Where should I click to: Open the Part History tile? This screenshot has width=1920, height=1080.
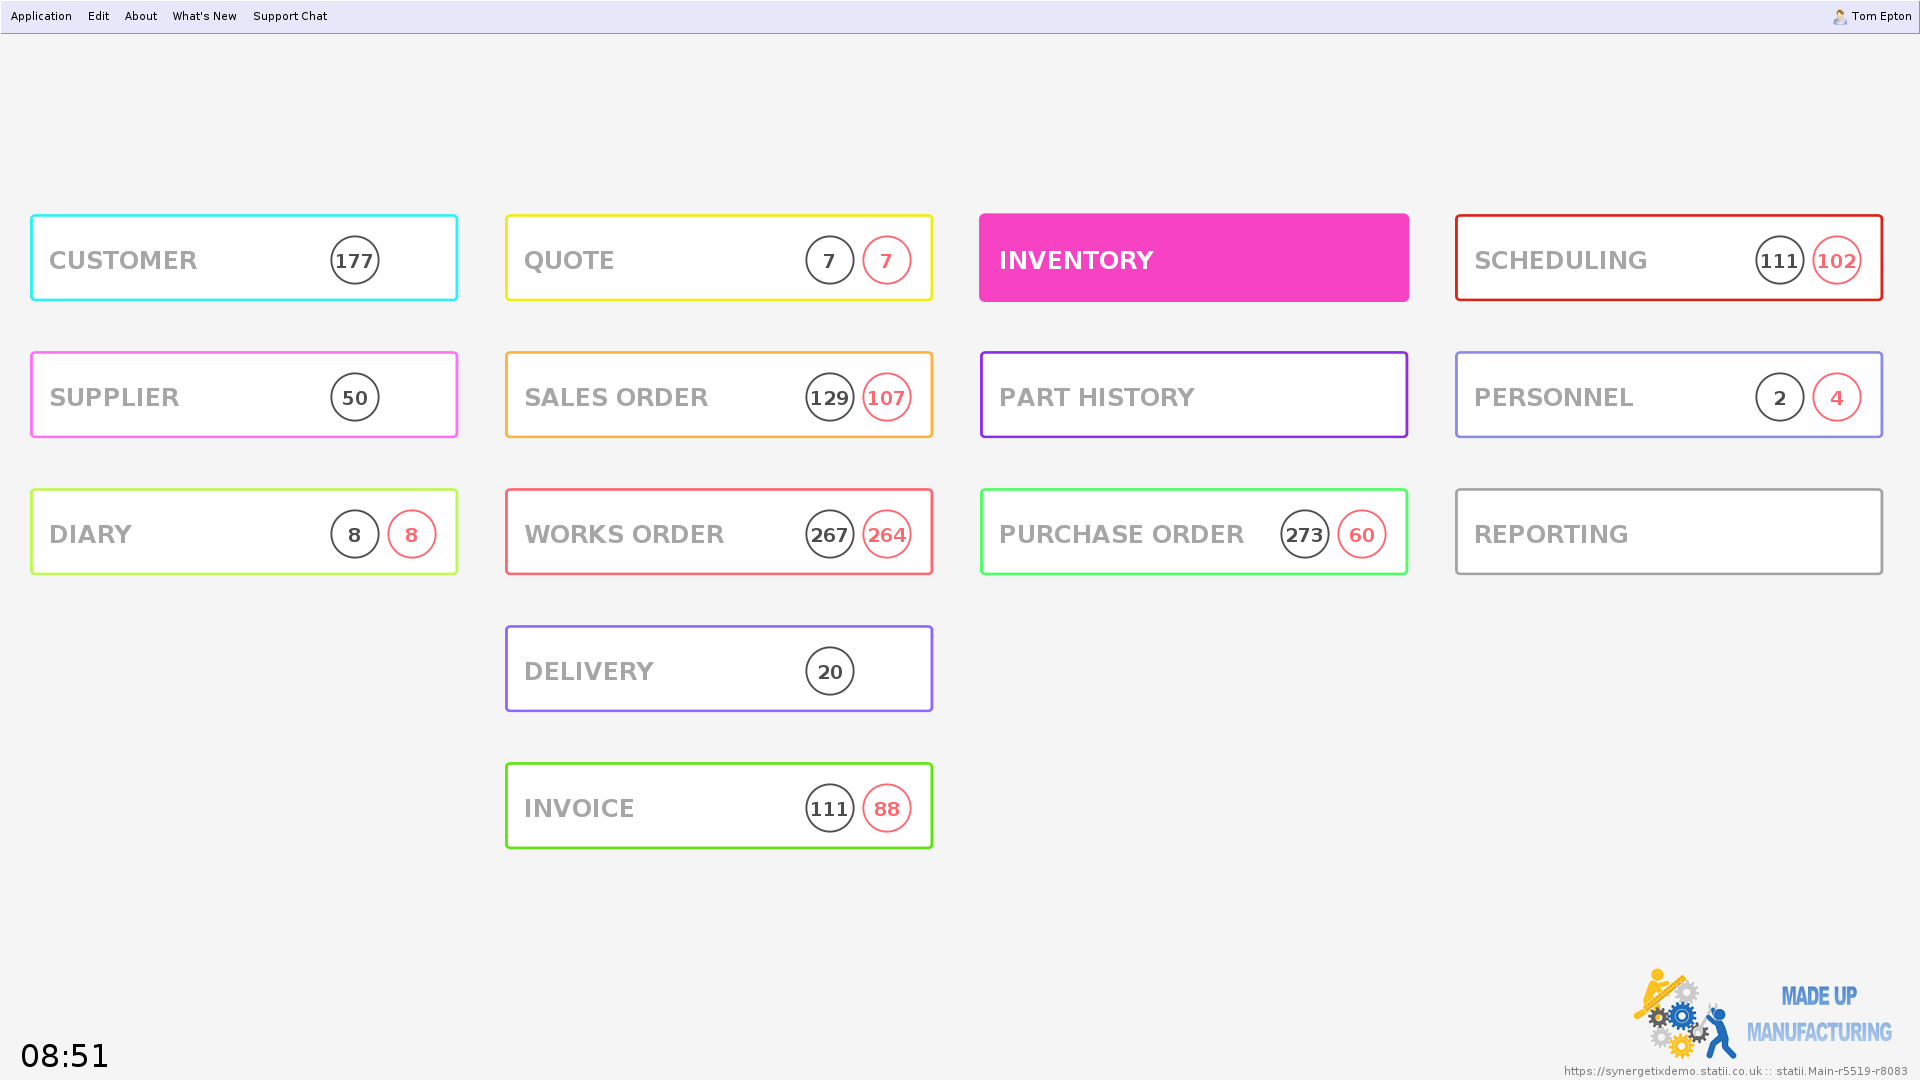point(1193,395)
